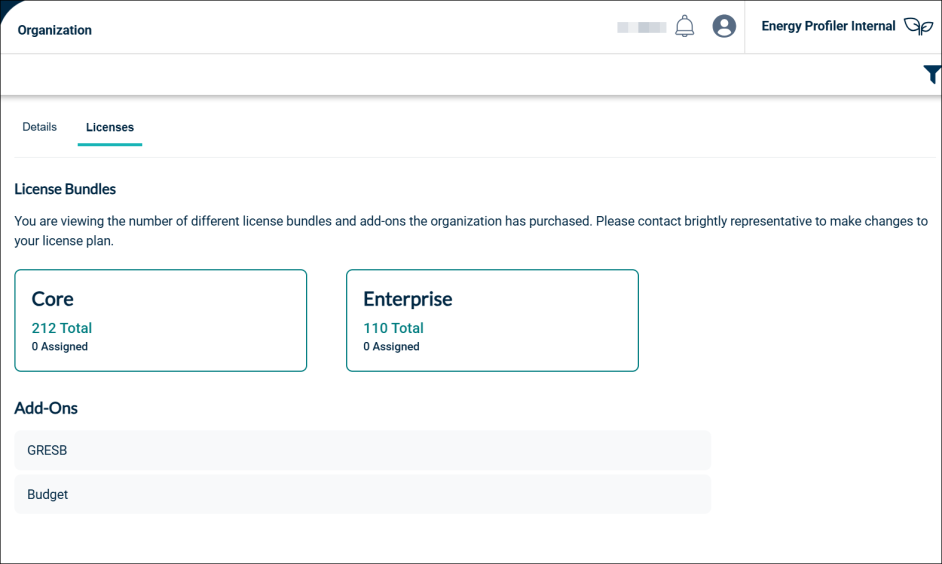942x564 pixels.
Task: Click the blurred username beside the bell
Action: (641, 27)
